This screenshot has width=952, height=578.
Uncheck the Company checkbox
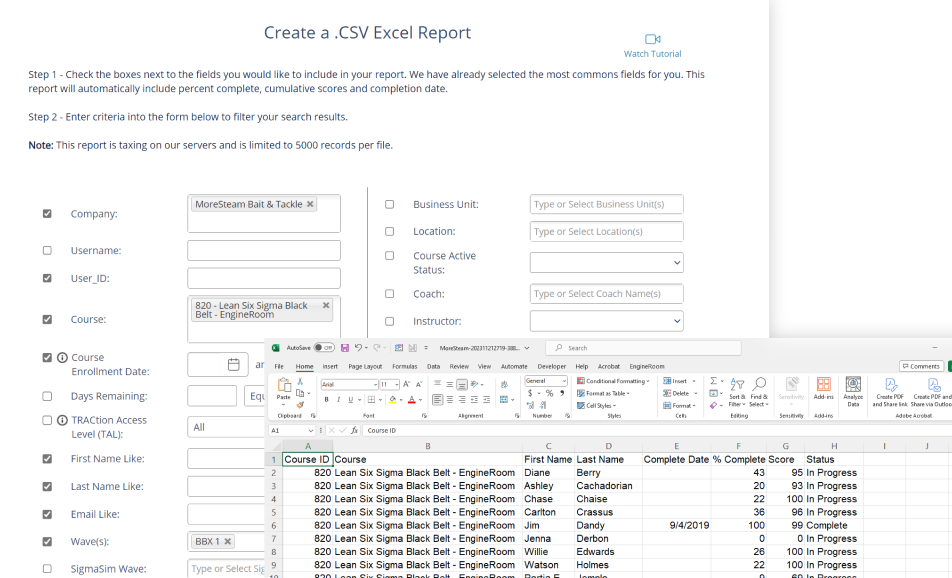[47, 214]
